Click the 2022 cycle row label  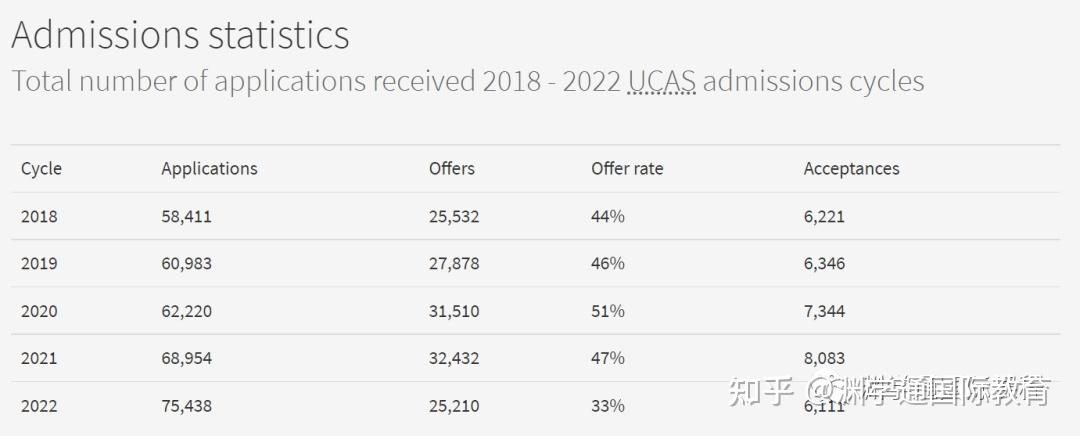(x=39, y=406)
